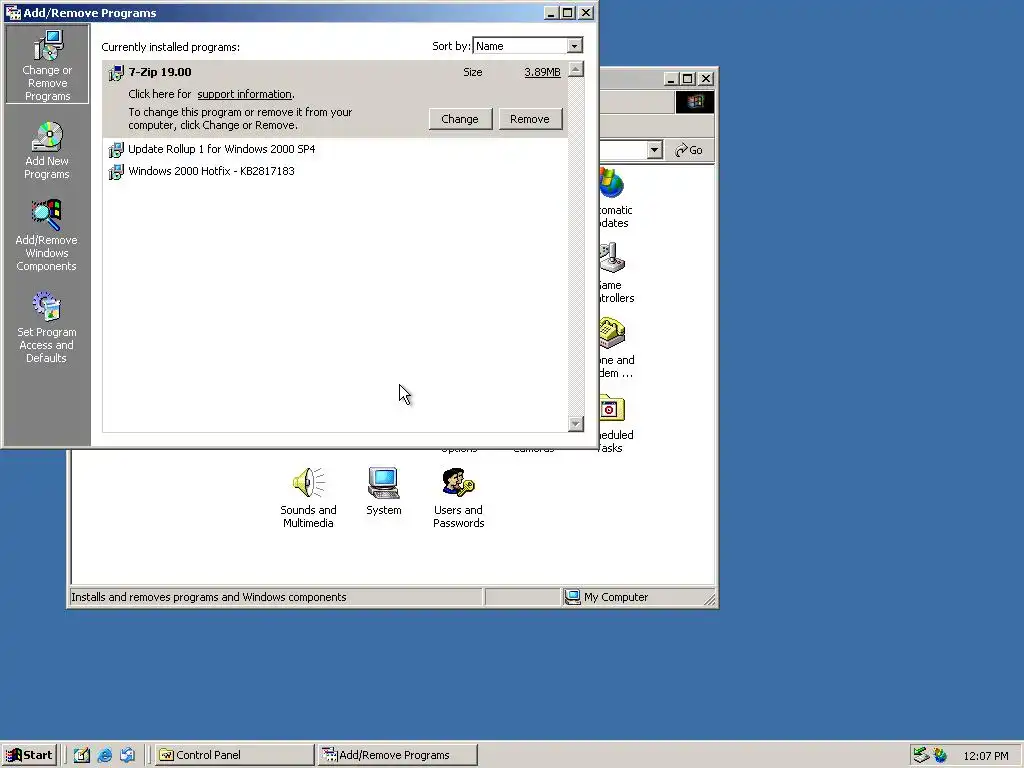Viewport: 1024px width, 768px height.
Task: Click the program list scroll up arrow
Action: [x=575, y=69]
